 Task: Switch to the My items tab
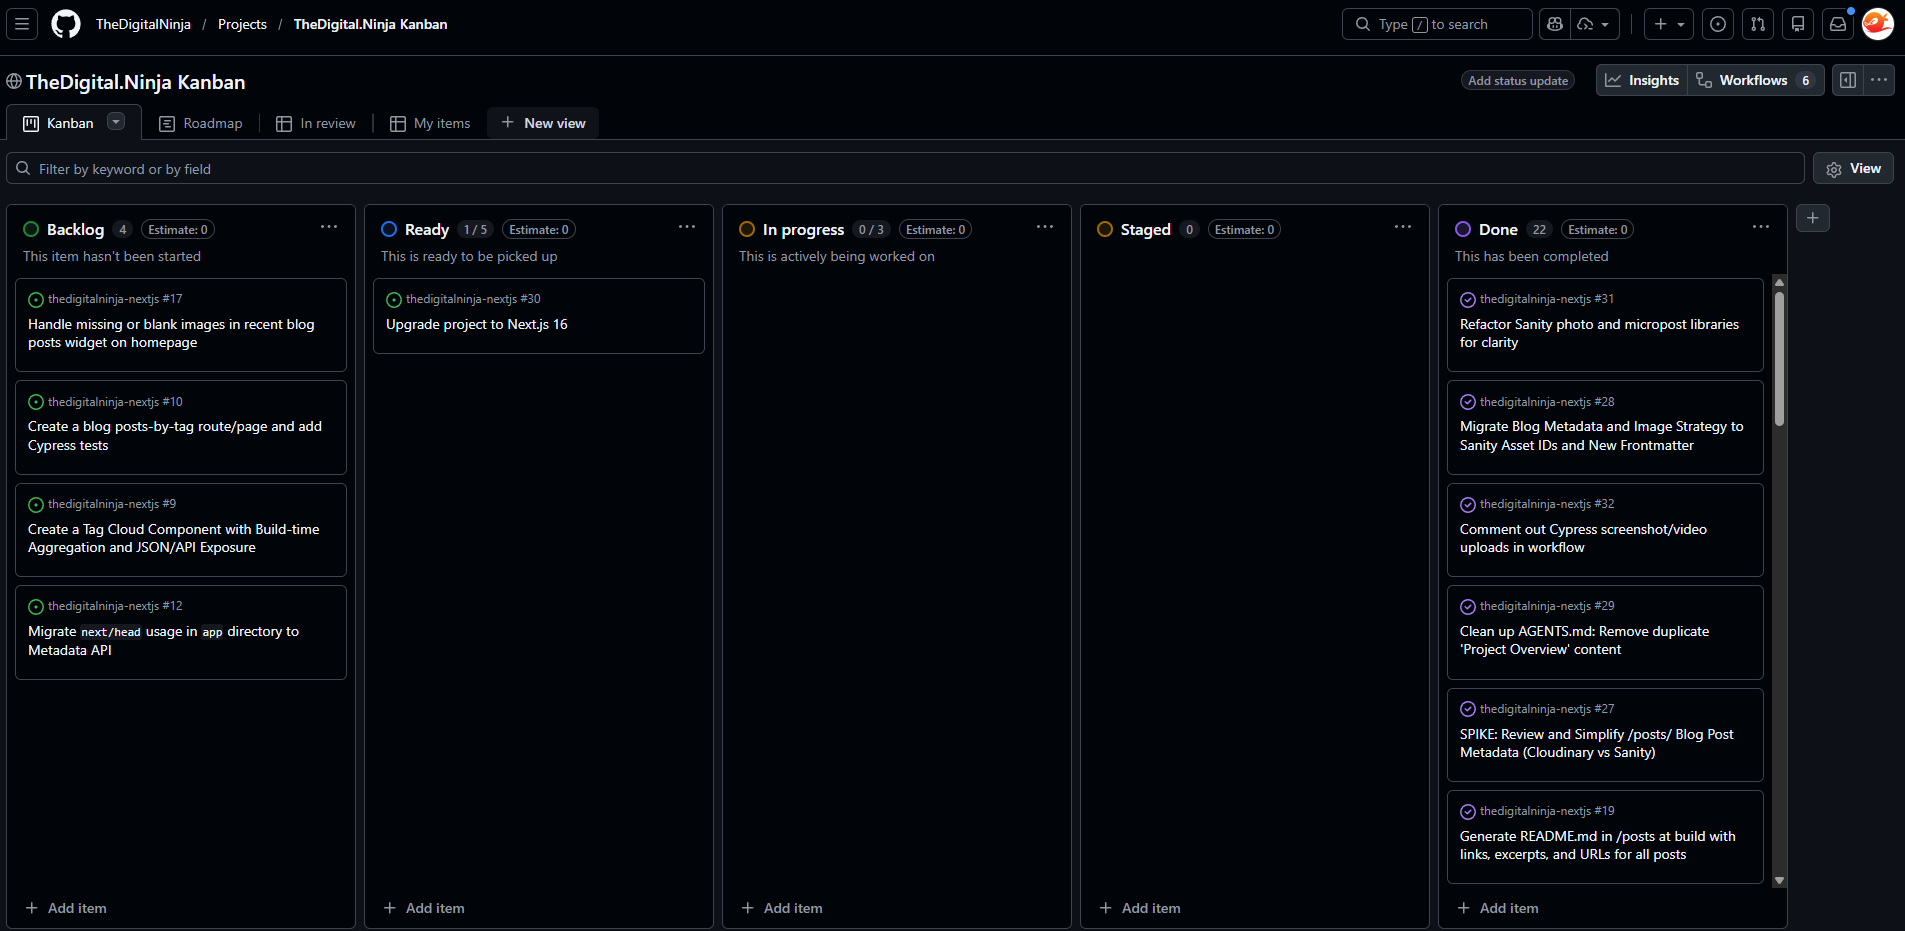point(430,123)
